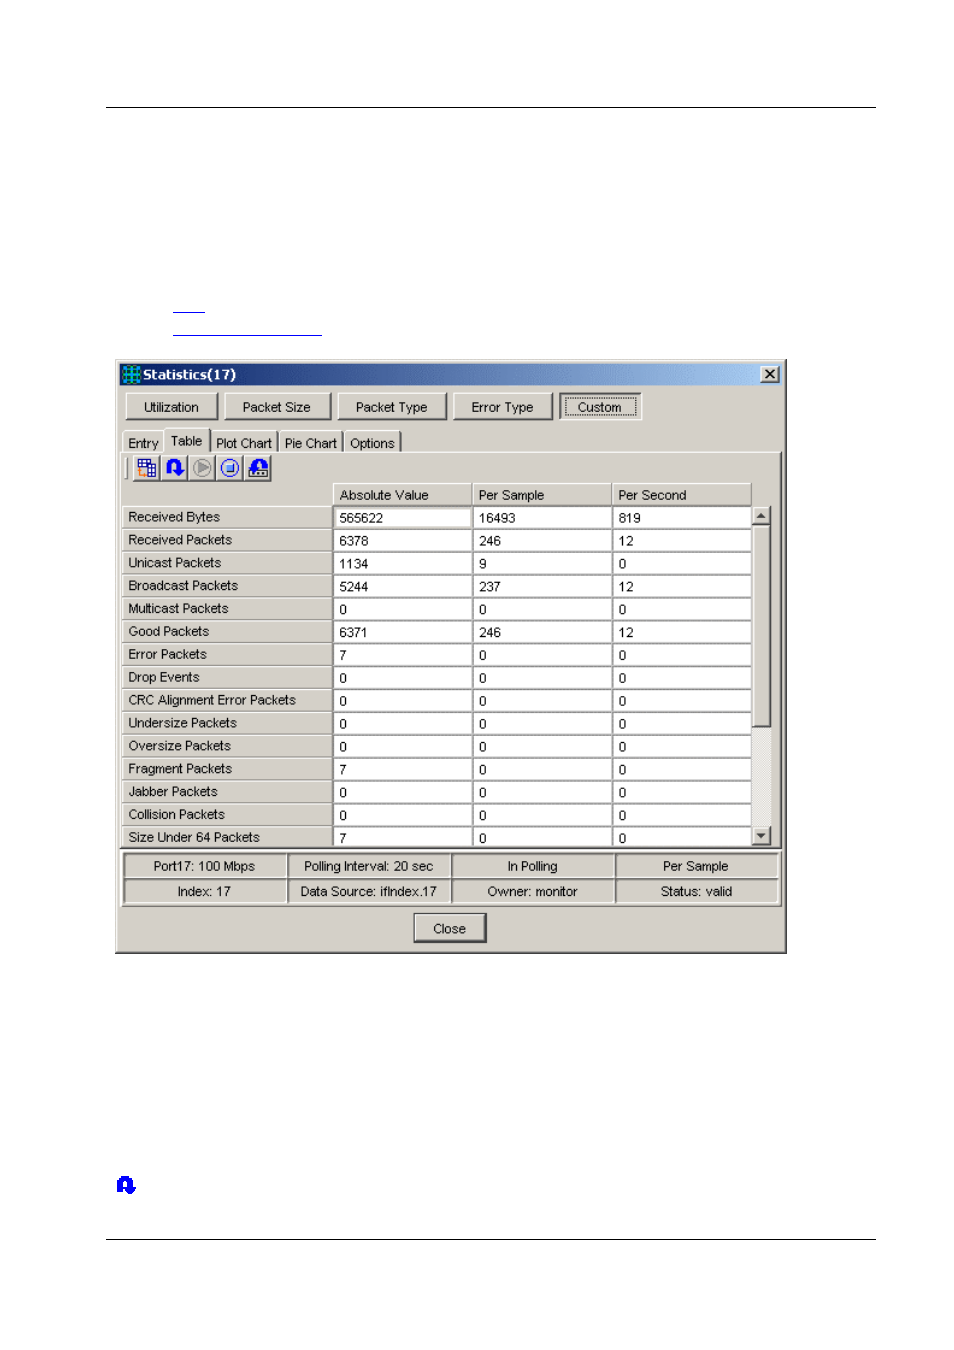Click the vertical scrollbar thumb

(761, 626)
